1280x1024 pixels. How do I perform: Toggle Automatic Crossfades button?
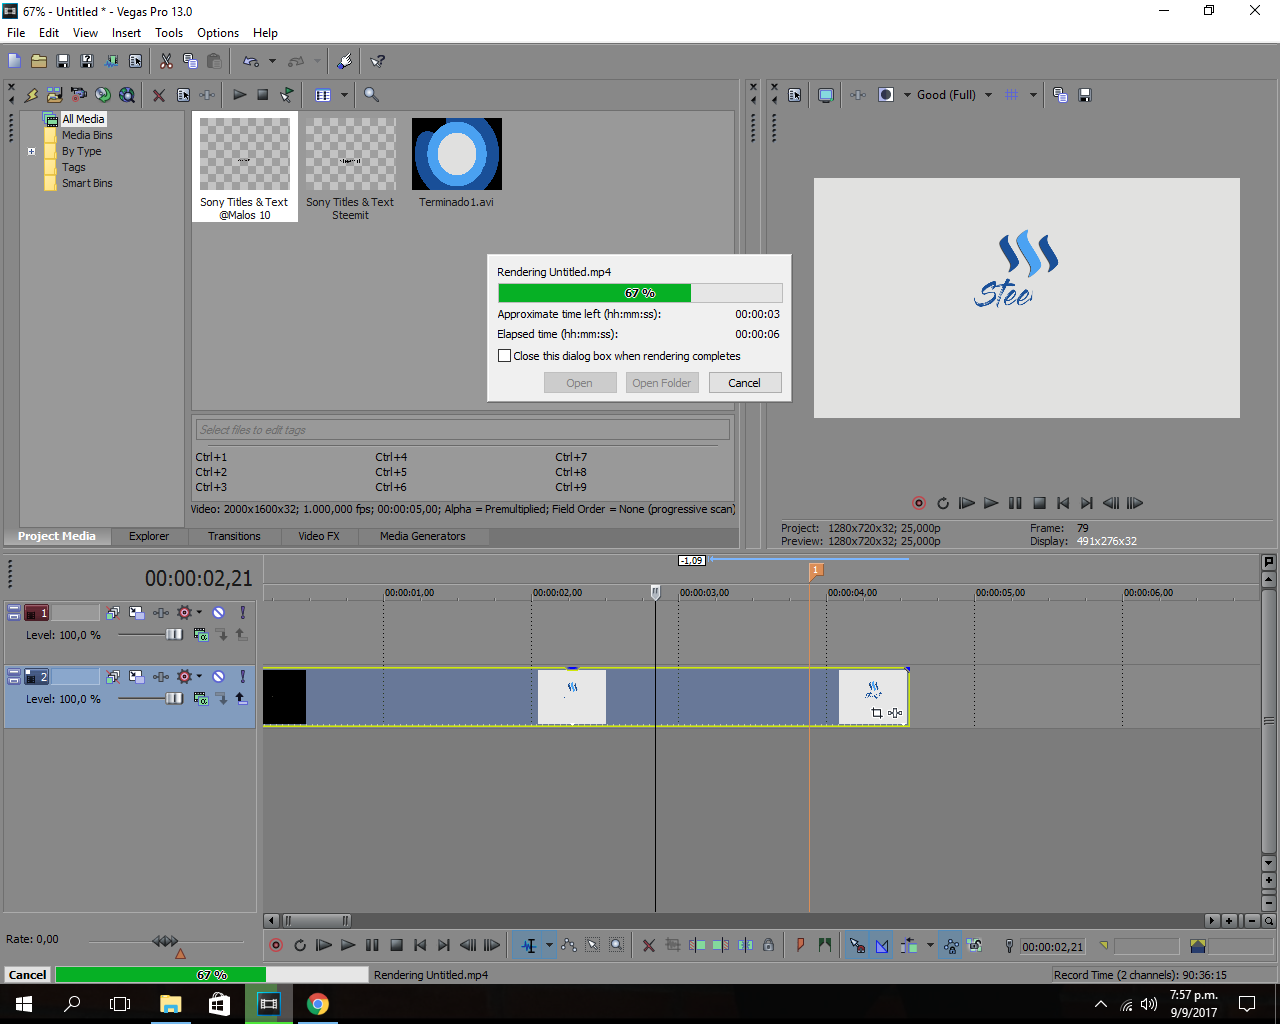point(882,945)
